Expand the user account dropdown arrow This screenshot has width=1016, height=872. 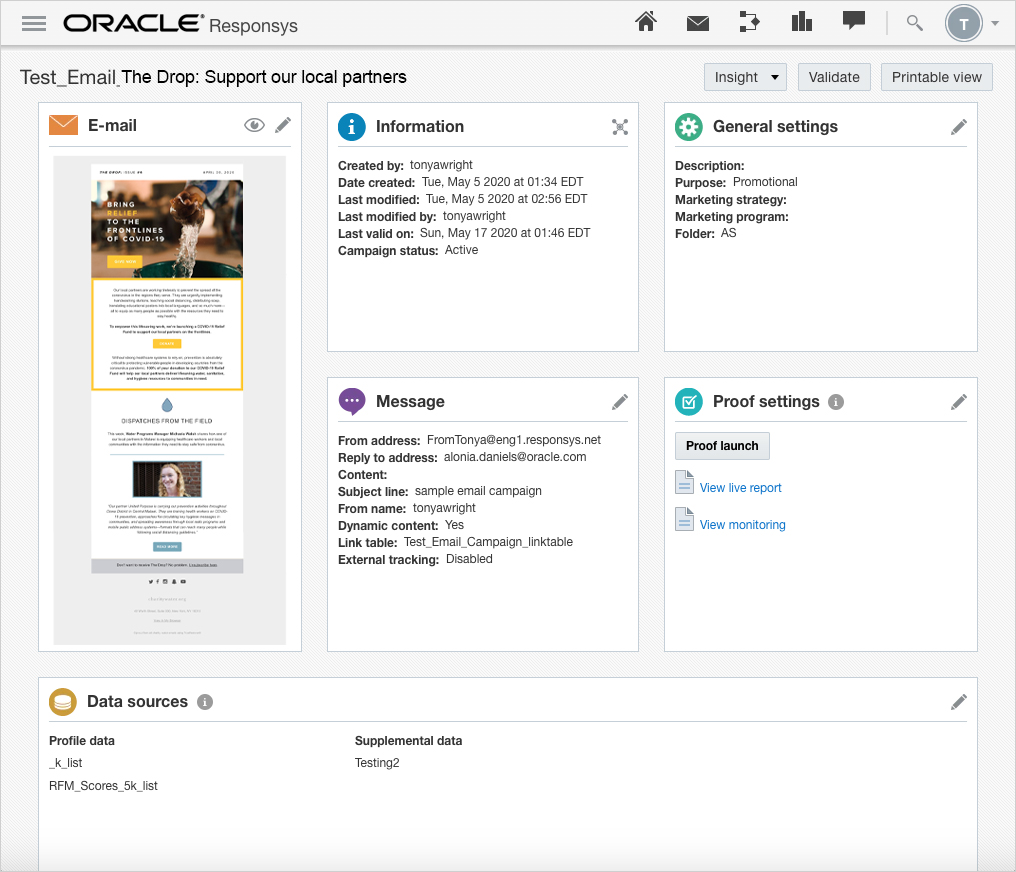pyautogui.click(x=995, y=23)
